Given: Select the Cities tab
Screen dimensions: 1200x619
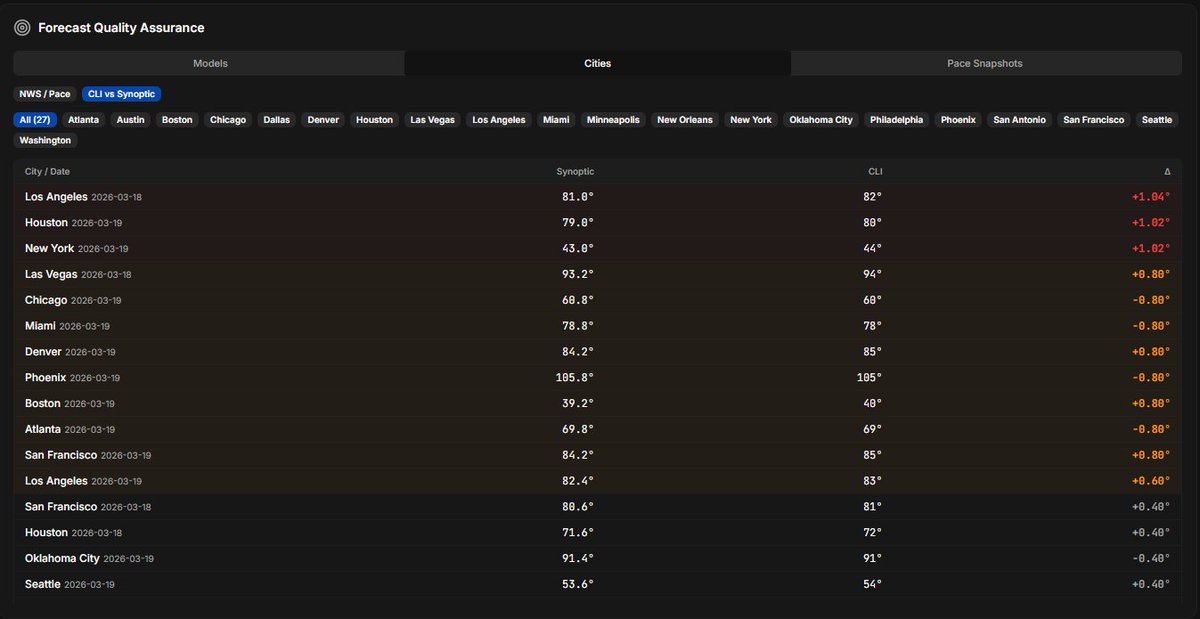Looking at the screenshot, I should tap(597, 62).
